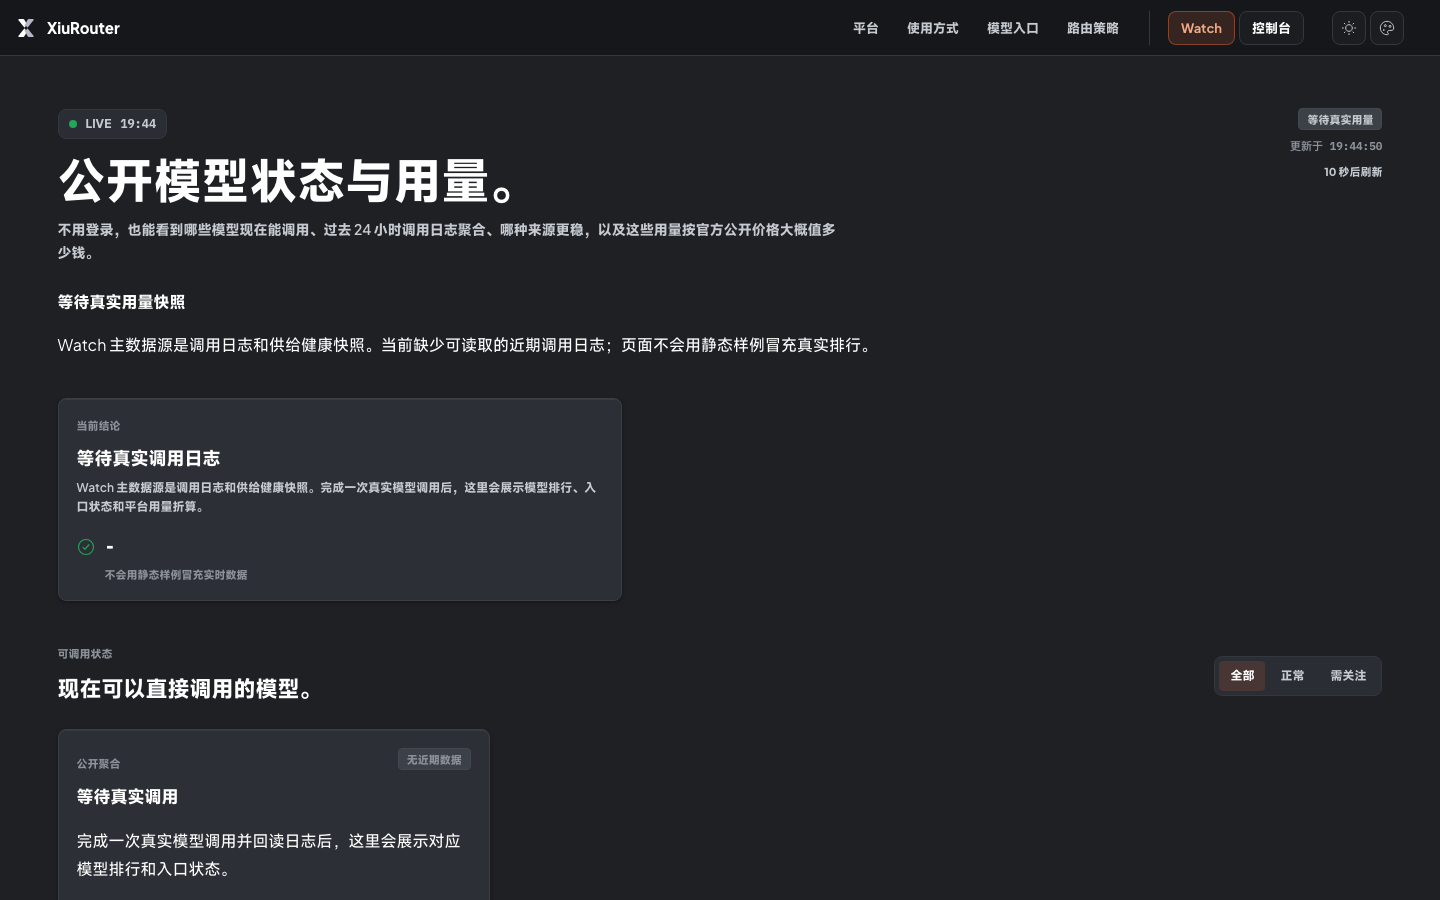Select the 正常 filter tab
This screenshot has width=1440, height=900.
point(1292,676)
